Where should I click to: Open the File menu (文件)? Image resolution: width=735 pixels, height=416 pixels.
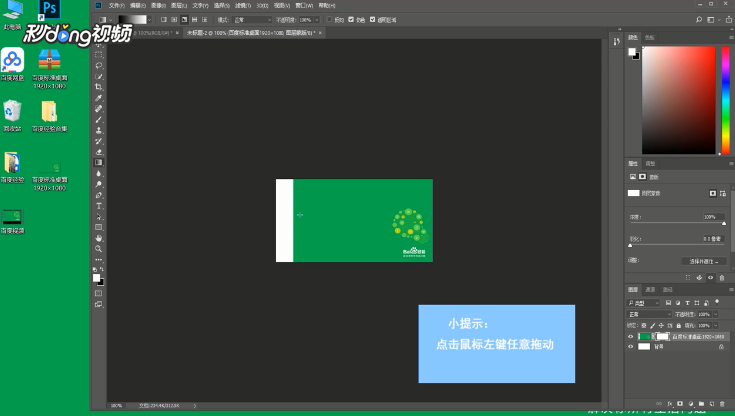pos(117,6)
